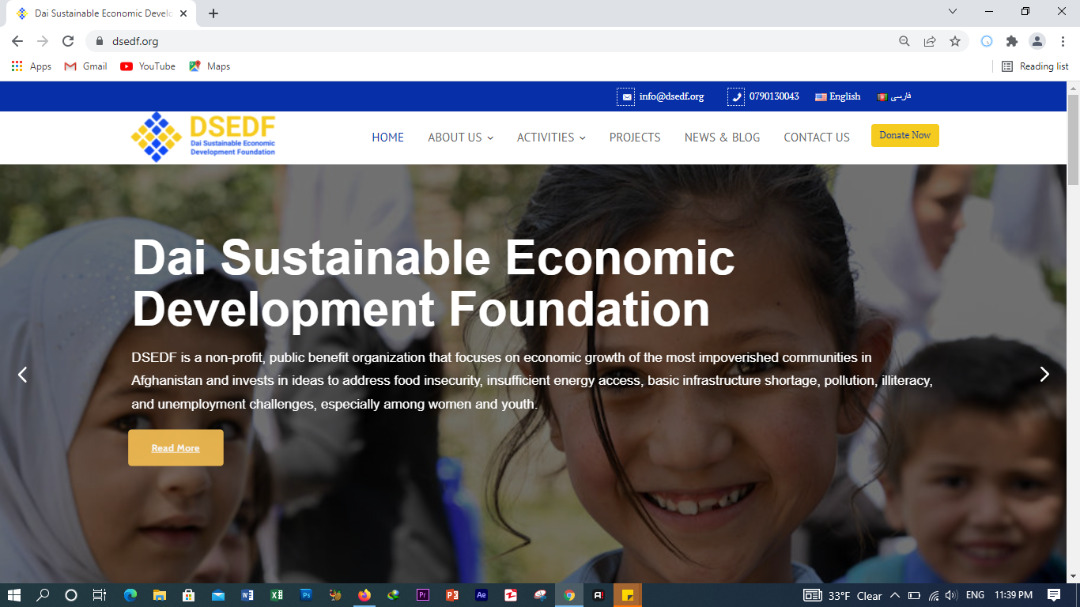Expand the ABOUT US dropdown menu
The image size is (1080, 607).
click(460, 137)
